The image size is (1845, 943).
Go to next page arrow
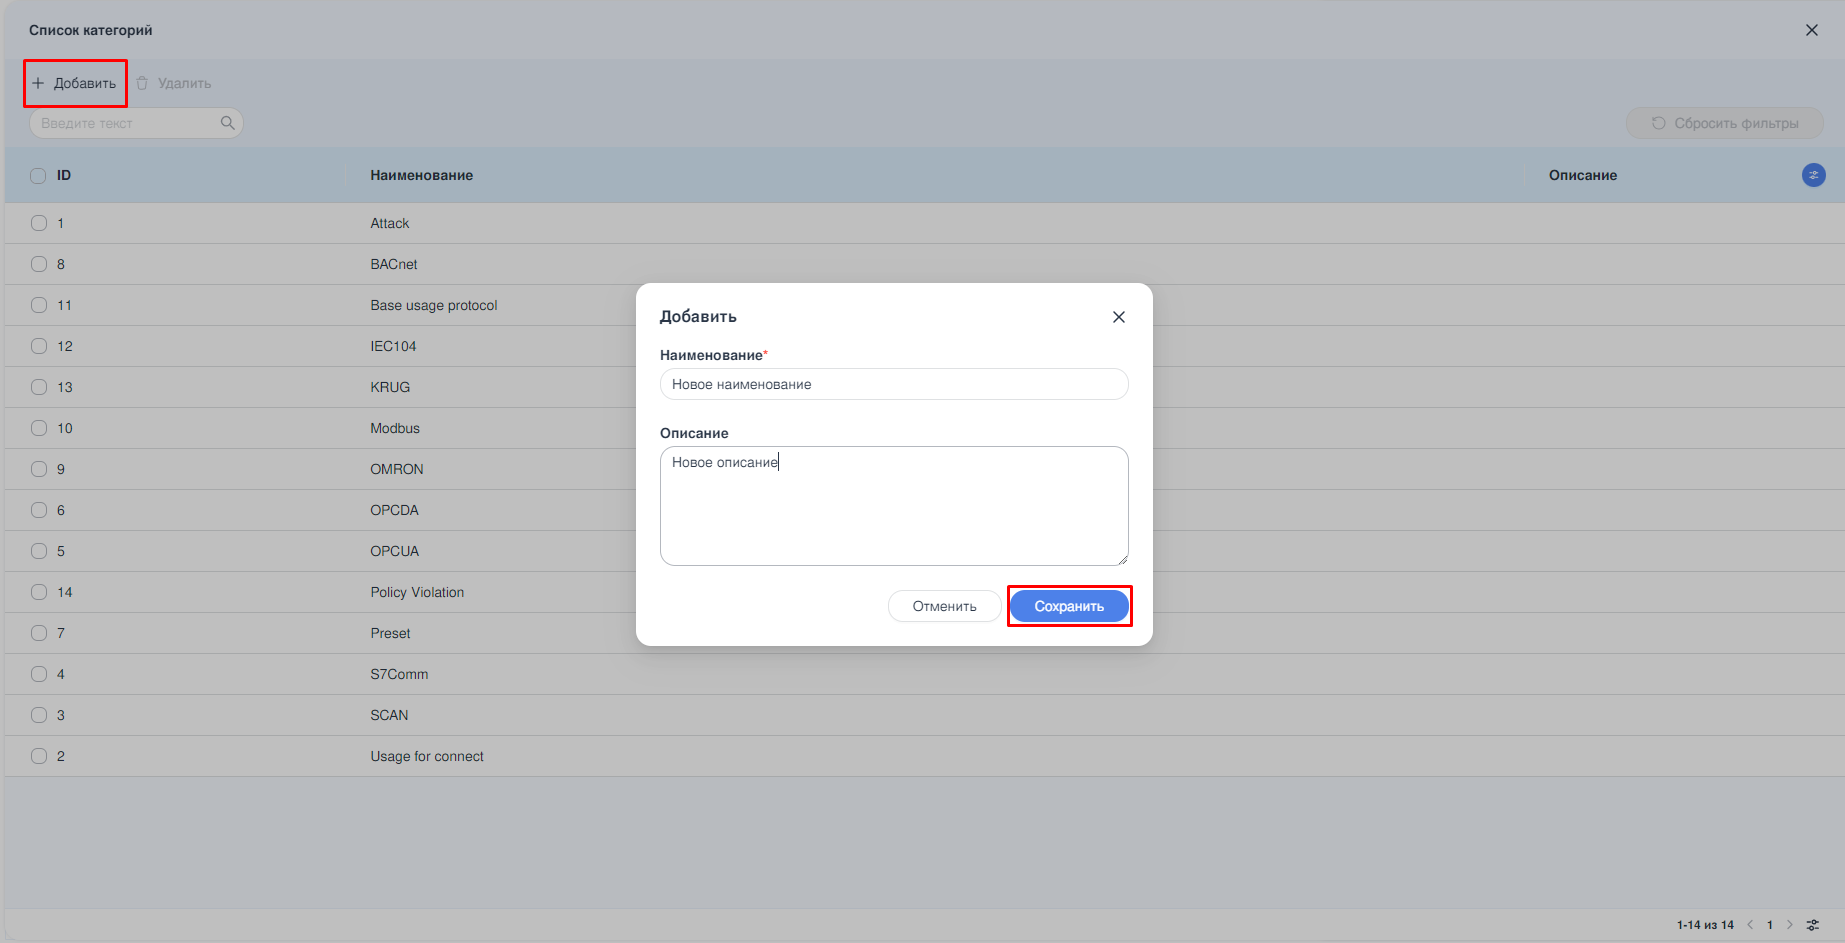tap(1790, 925)
